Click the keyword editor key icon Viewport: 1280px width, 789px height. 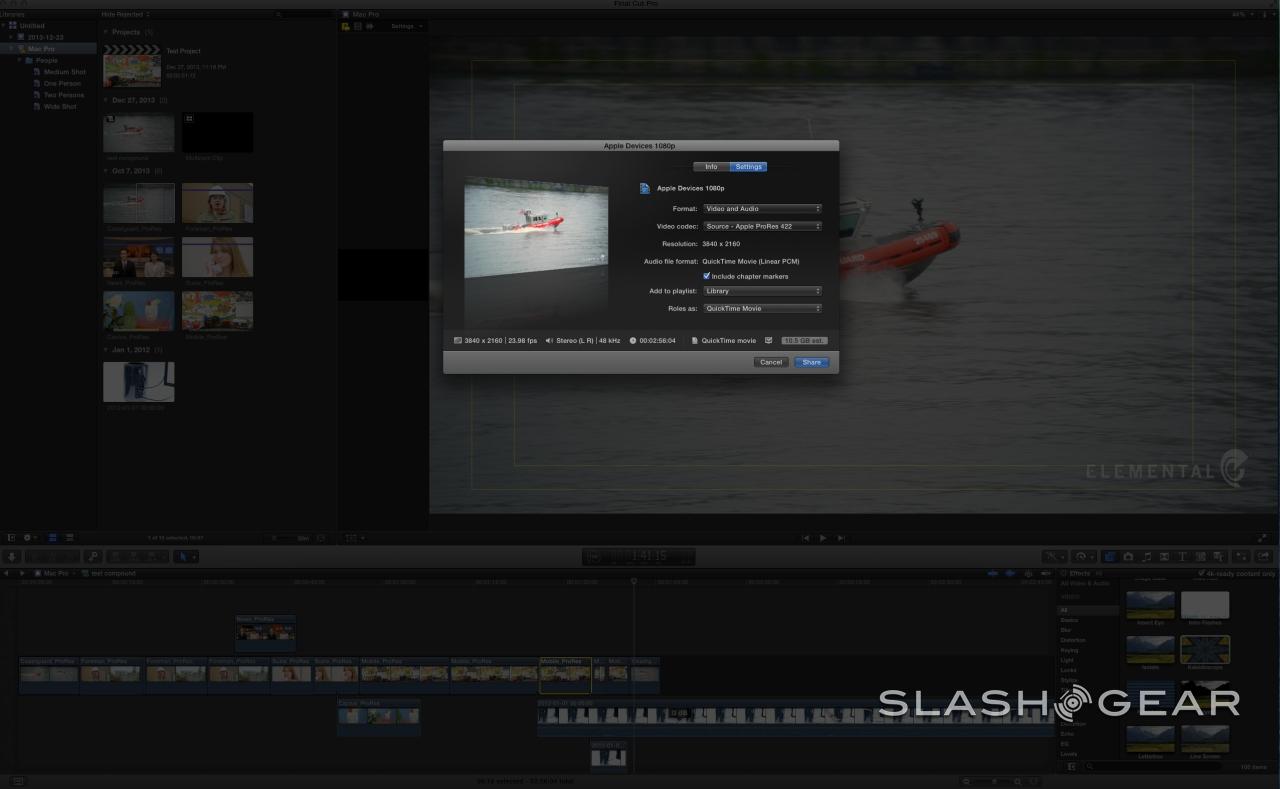pos(93,556)
